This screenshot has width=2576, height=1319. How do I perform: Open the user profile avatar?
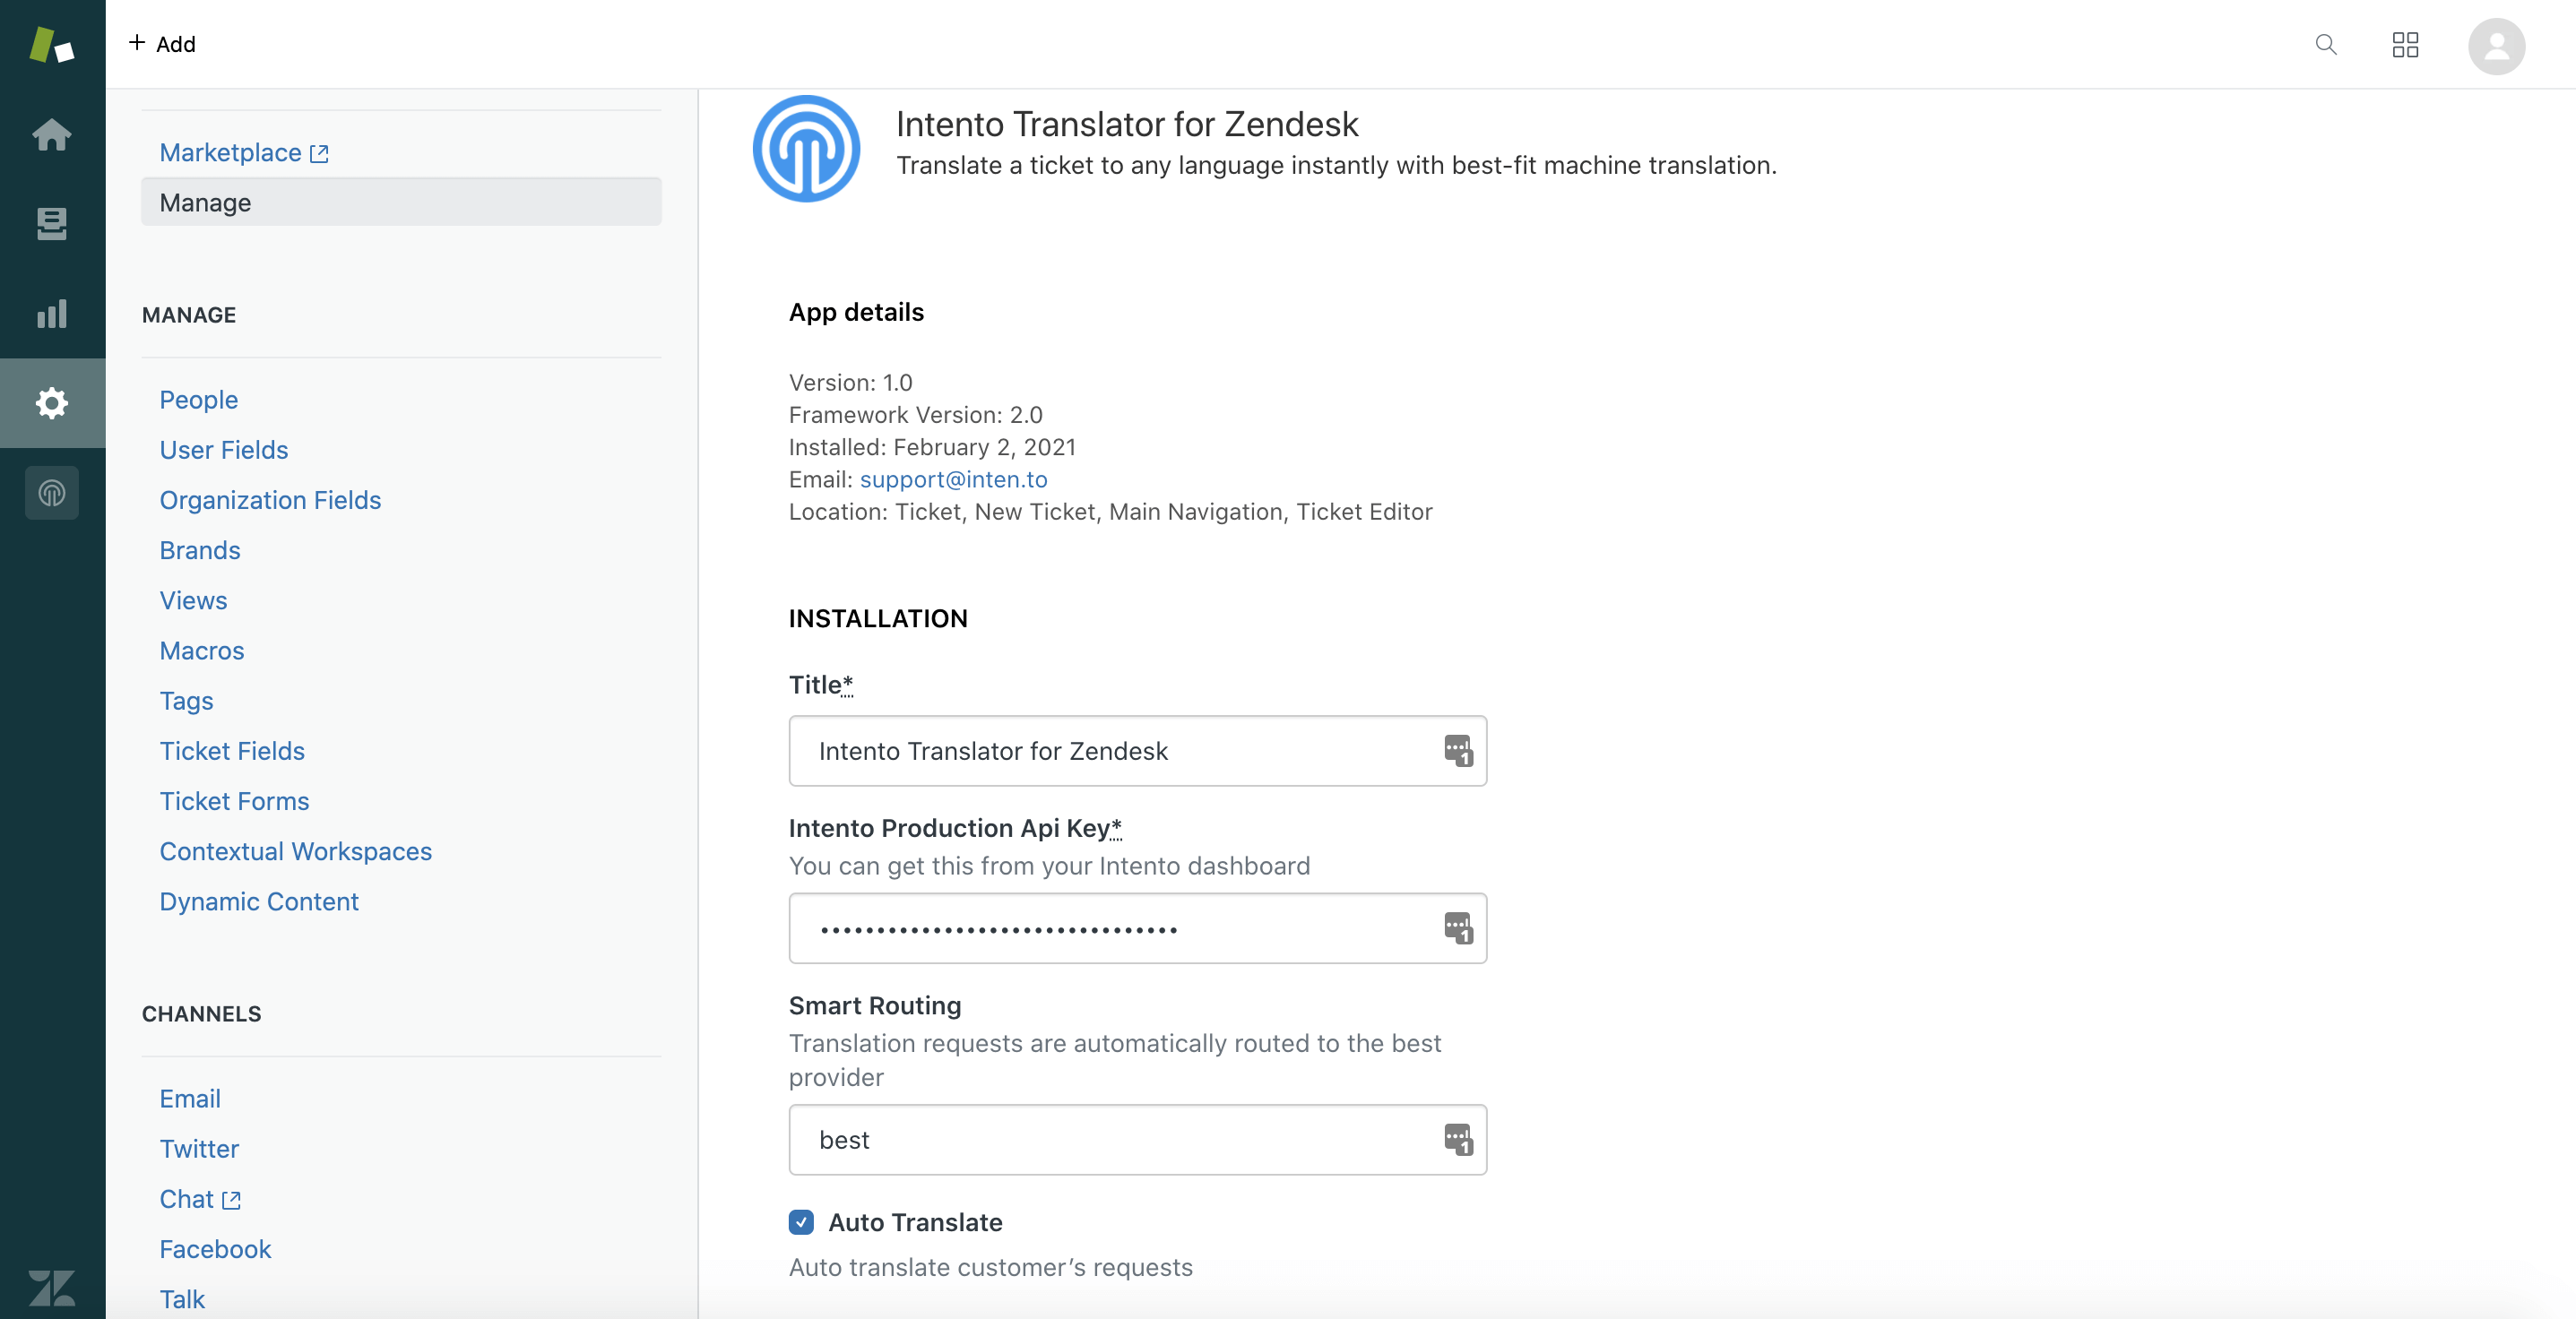pyautogui.click(x=2496, y=46)
